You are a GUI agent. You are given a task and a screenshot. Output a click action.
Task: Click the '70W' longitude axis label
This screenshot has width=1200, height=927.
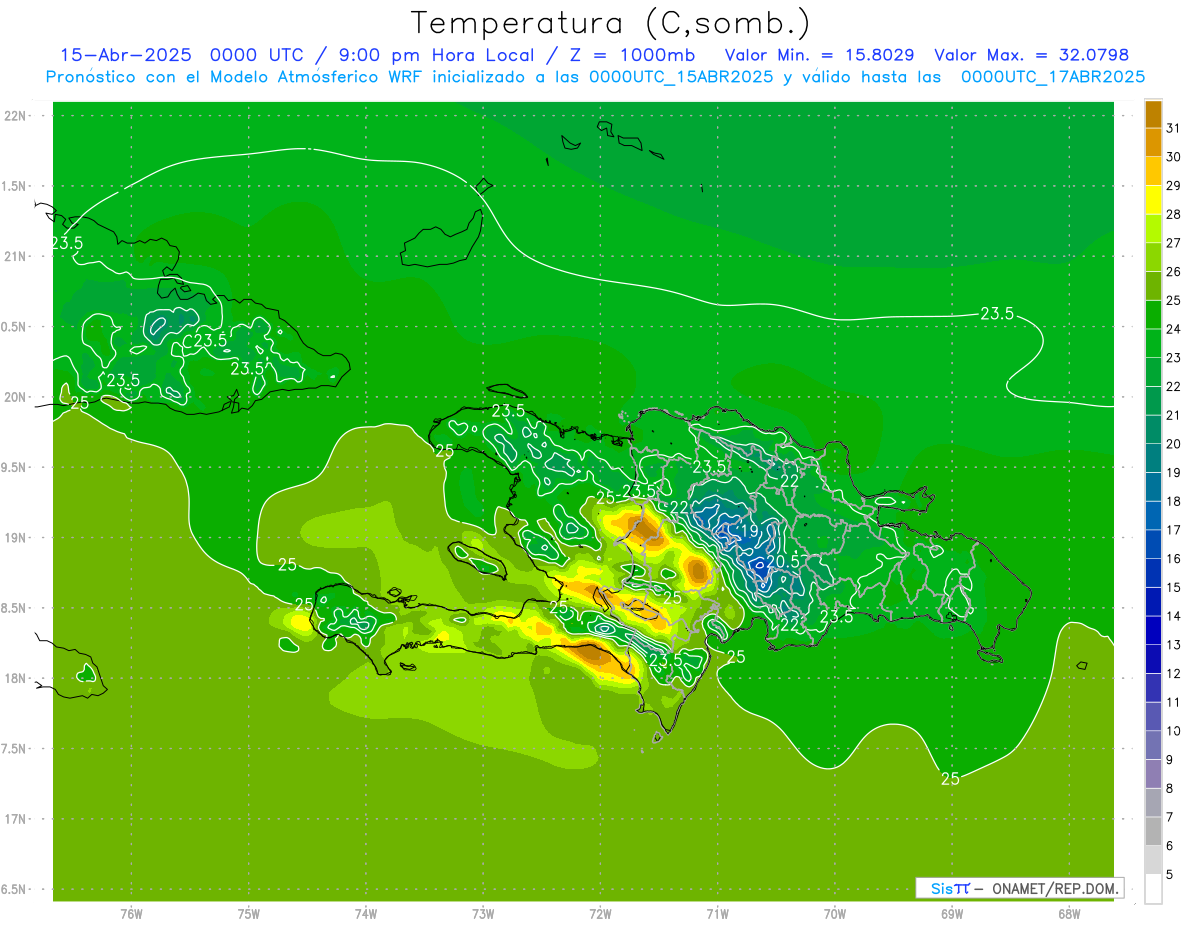click(x=835, y=913)
